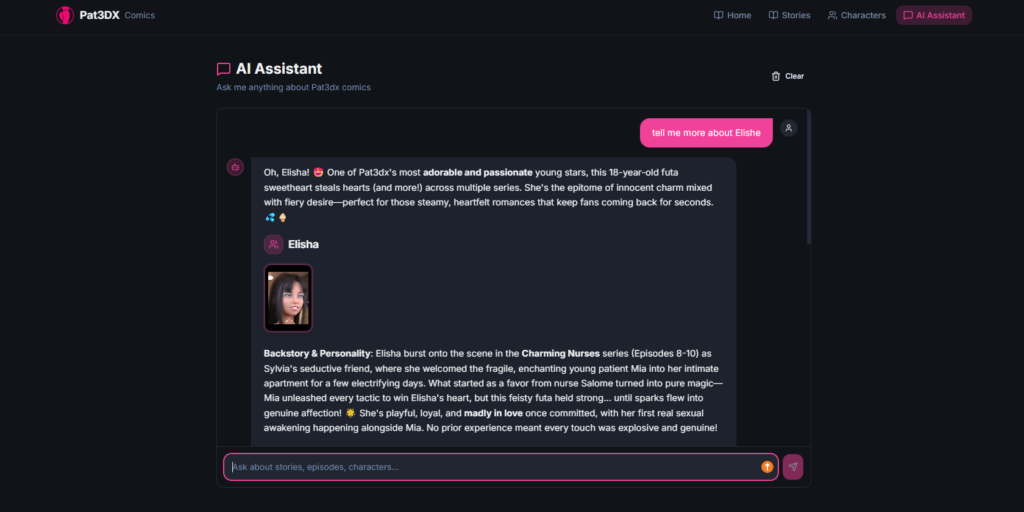This screenshot has height=512, width=1024.
Task: Click the "adorable and passionate" bold text
Action: pyautogui.click(x=477, y=172)
